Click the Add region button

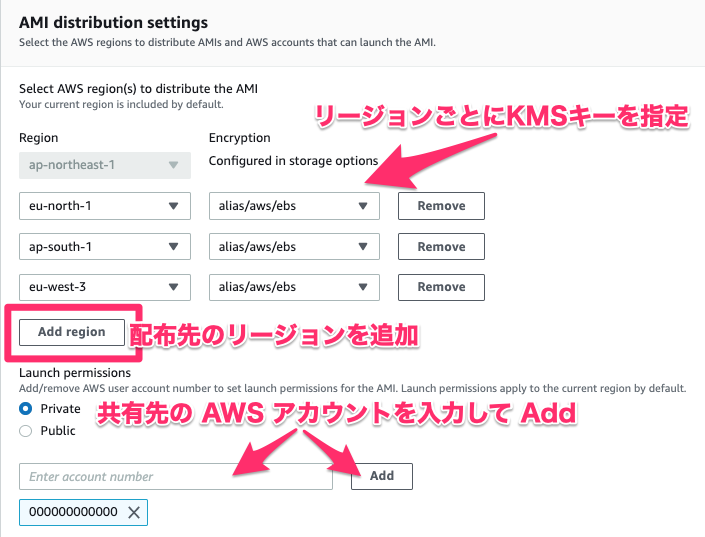(x=71, y=332)
